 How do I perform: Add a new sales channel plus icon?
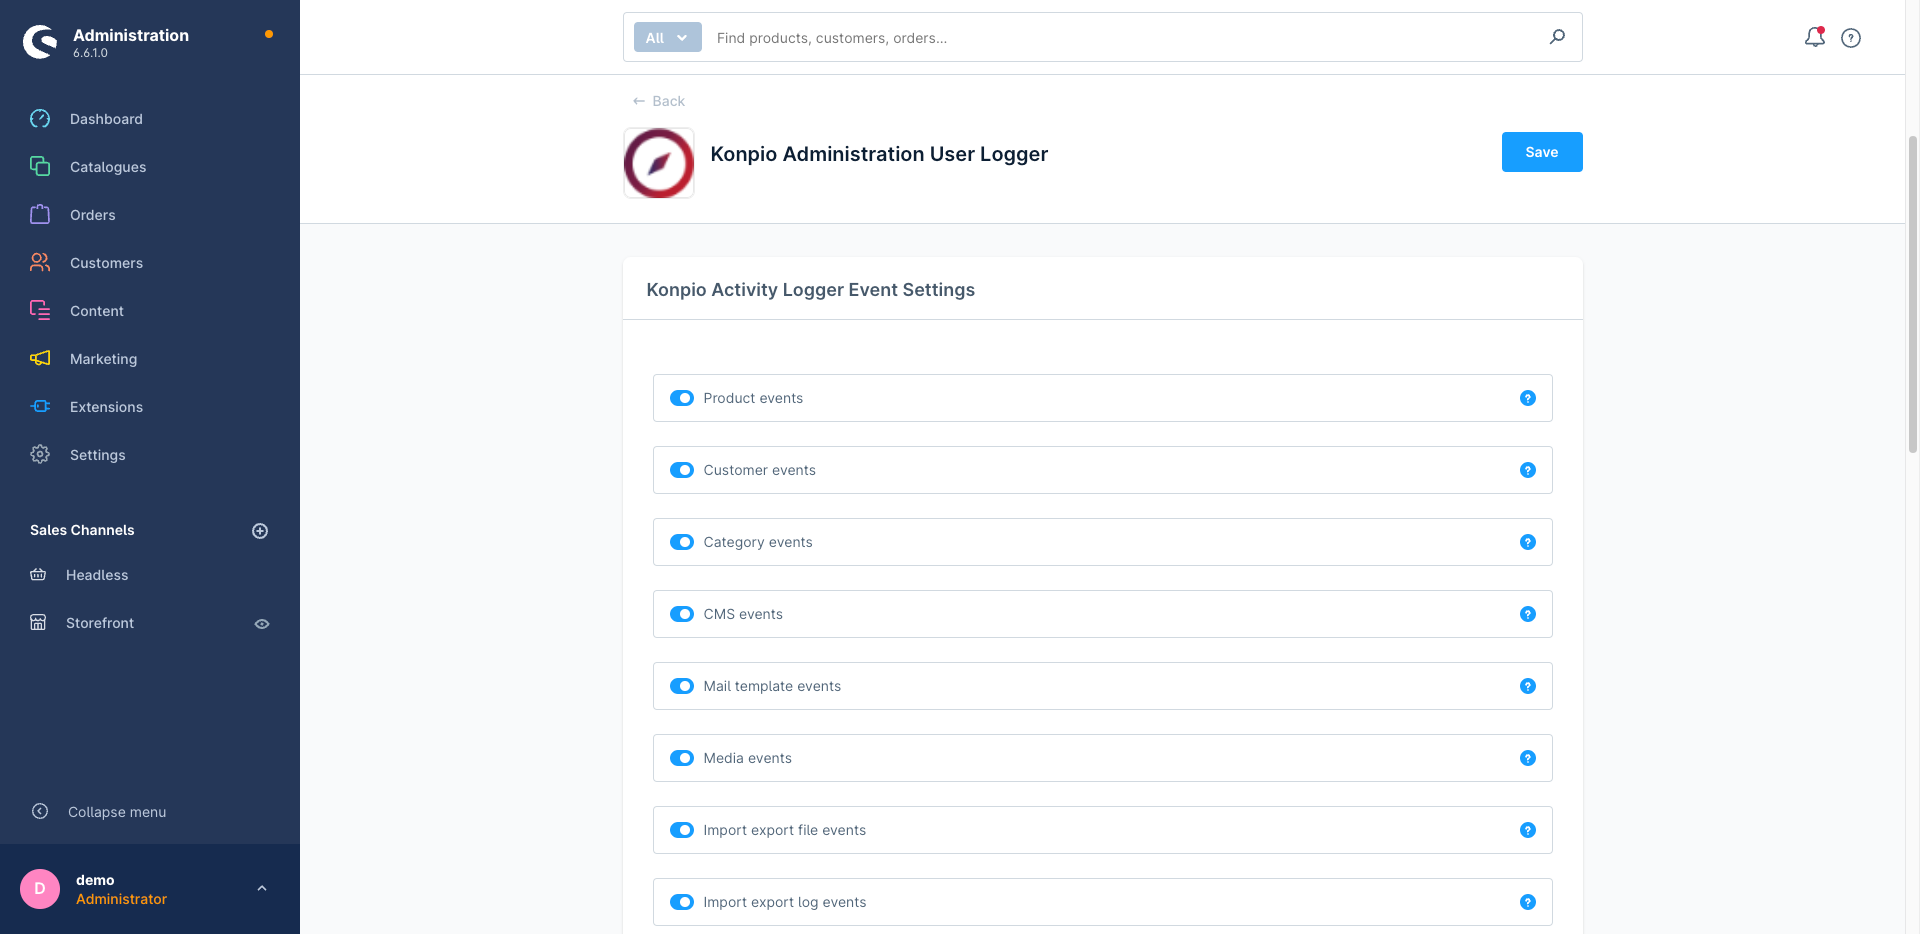pos(260,531)
